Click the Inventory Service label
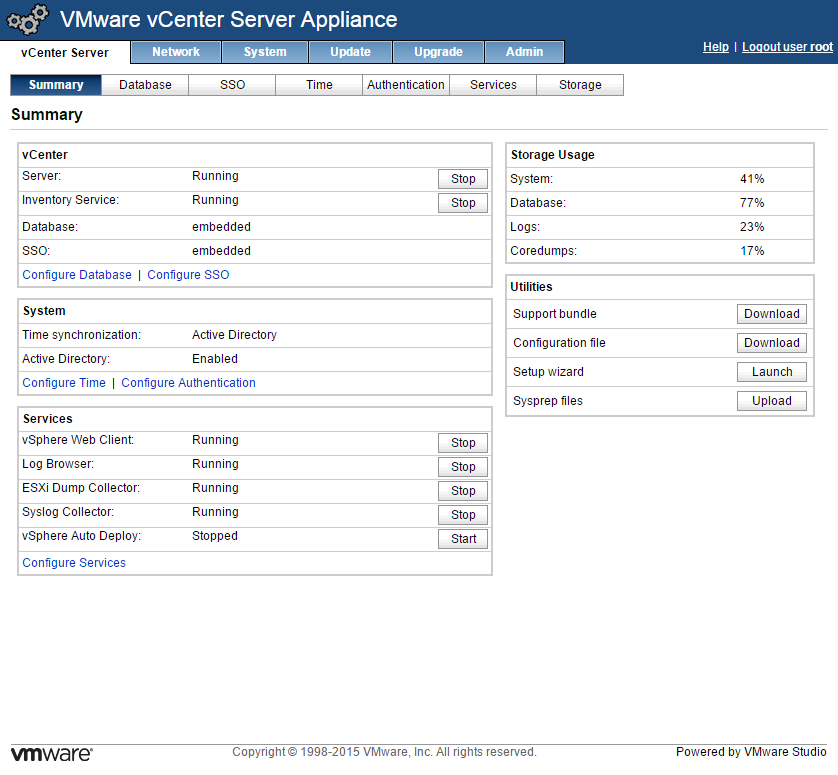 click(71, 200)
